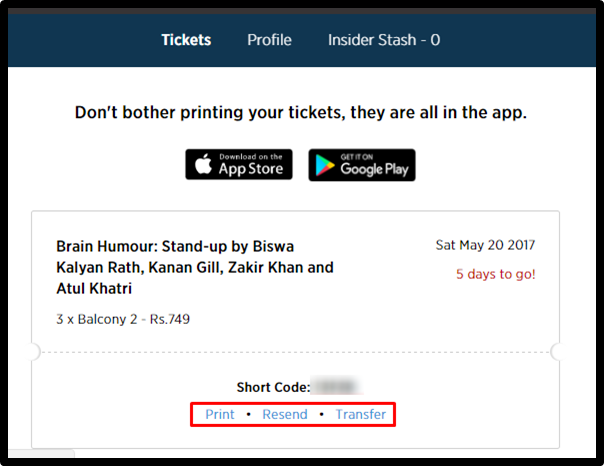This screenshot has height=466, width=604.
Task: Switch to the Profile tab
Action: click(x=269, y=40)
